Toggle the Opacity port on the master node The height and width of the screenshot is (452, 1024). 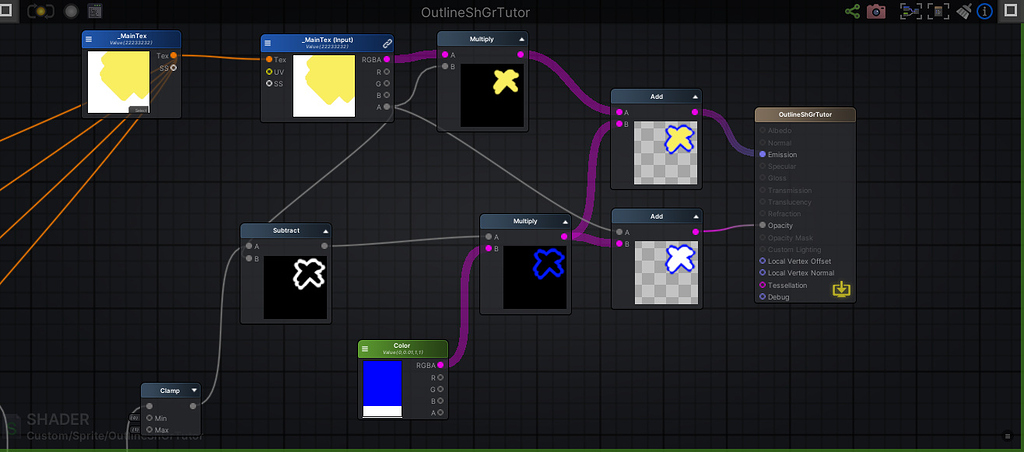tap(763, 226)
